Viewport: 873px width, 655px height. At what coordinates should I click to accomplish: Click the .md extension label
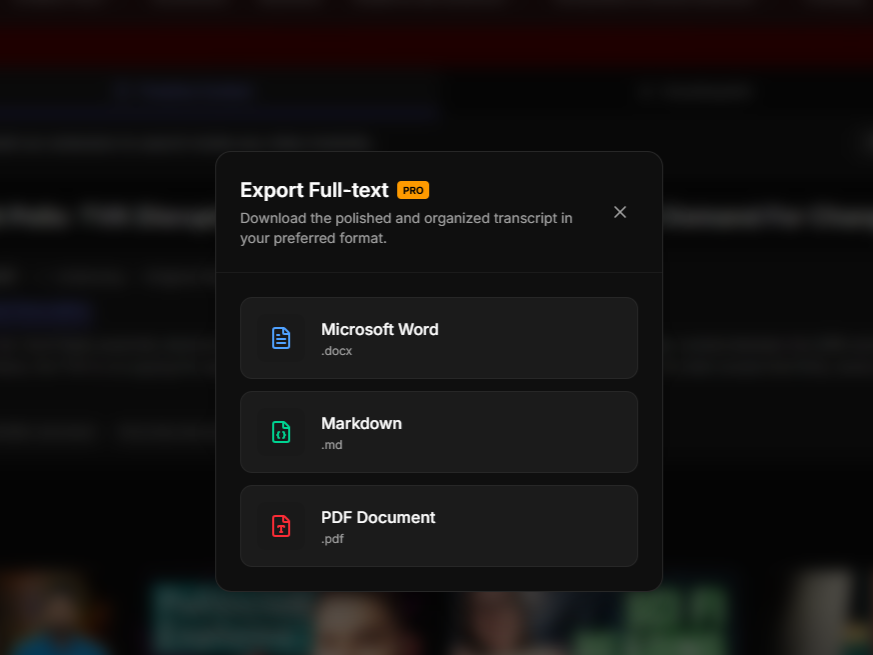tap(331, 445)
